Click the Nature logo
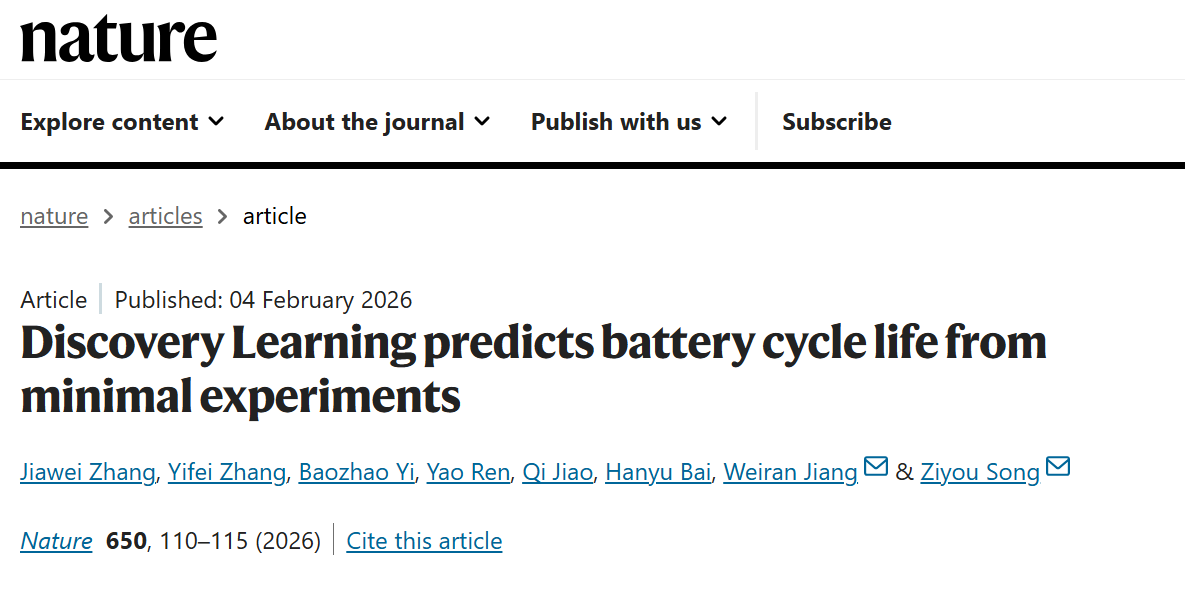 coord(118,38)
